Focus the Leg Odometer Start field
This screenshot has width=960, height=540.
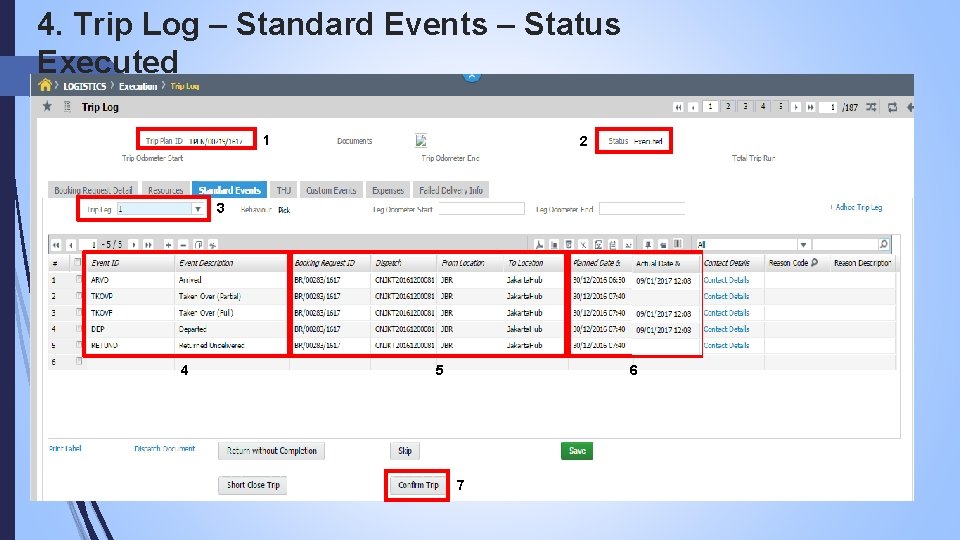coord(481,209)
